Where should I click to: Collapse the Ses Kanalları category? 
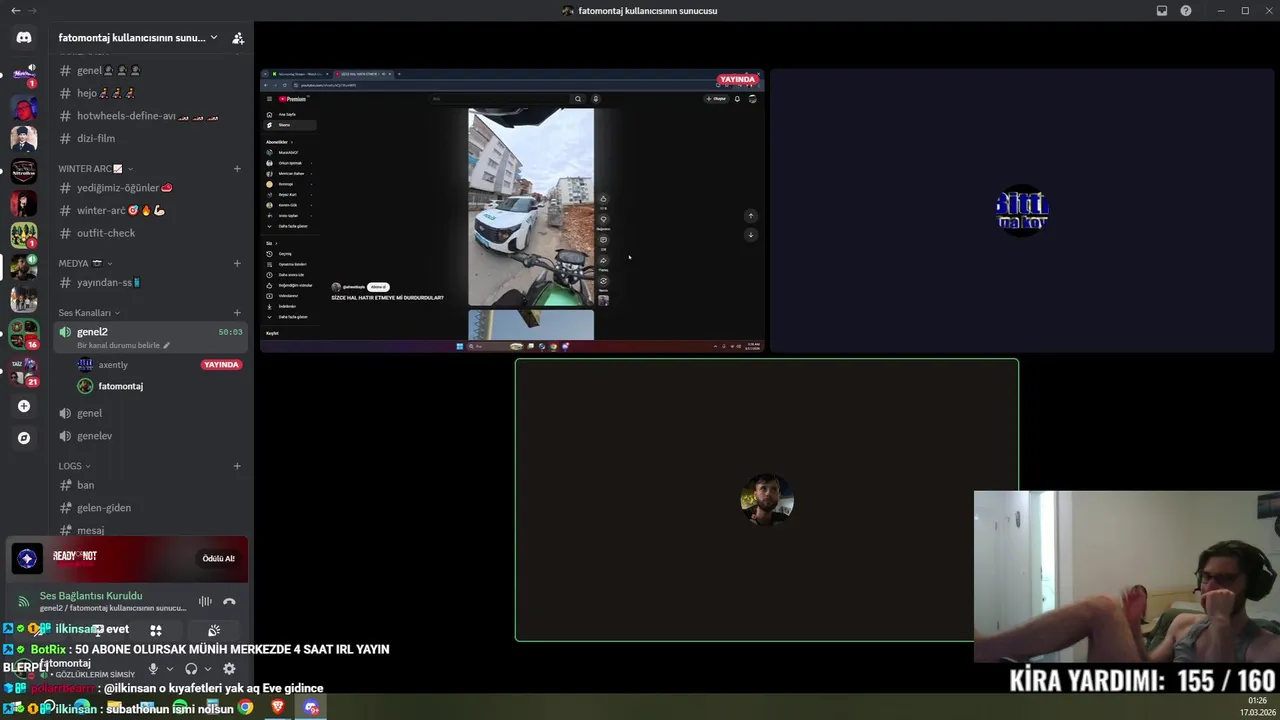point(89,313)
